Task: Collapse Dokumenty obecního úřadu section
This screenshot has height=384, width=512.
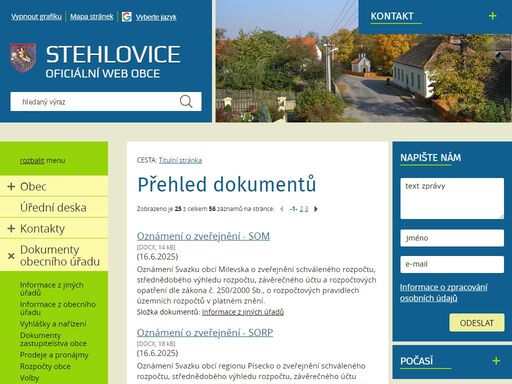Action: tap(11, 256)
